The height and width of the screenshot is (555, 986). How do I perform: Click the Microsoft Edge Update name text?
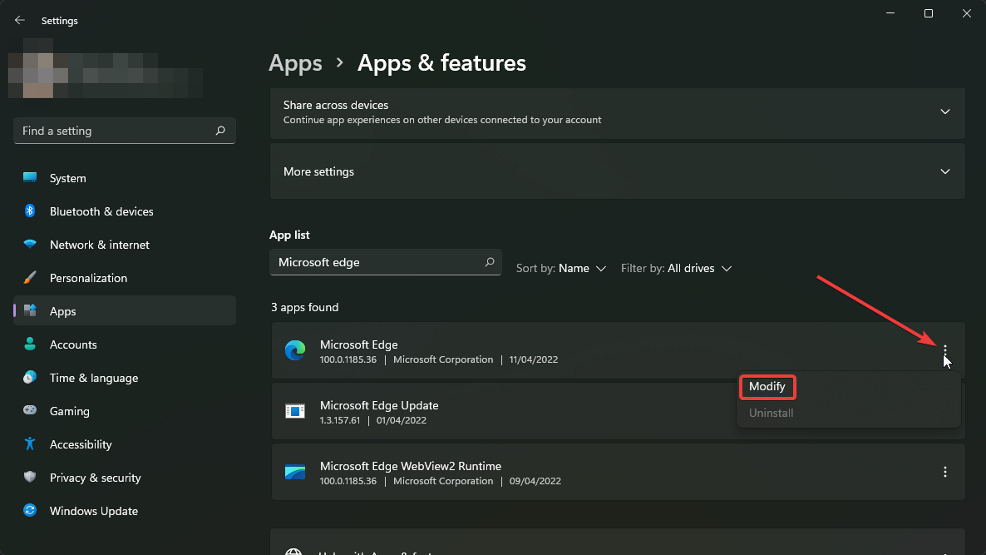379,405
